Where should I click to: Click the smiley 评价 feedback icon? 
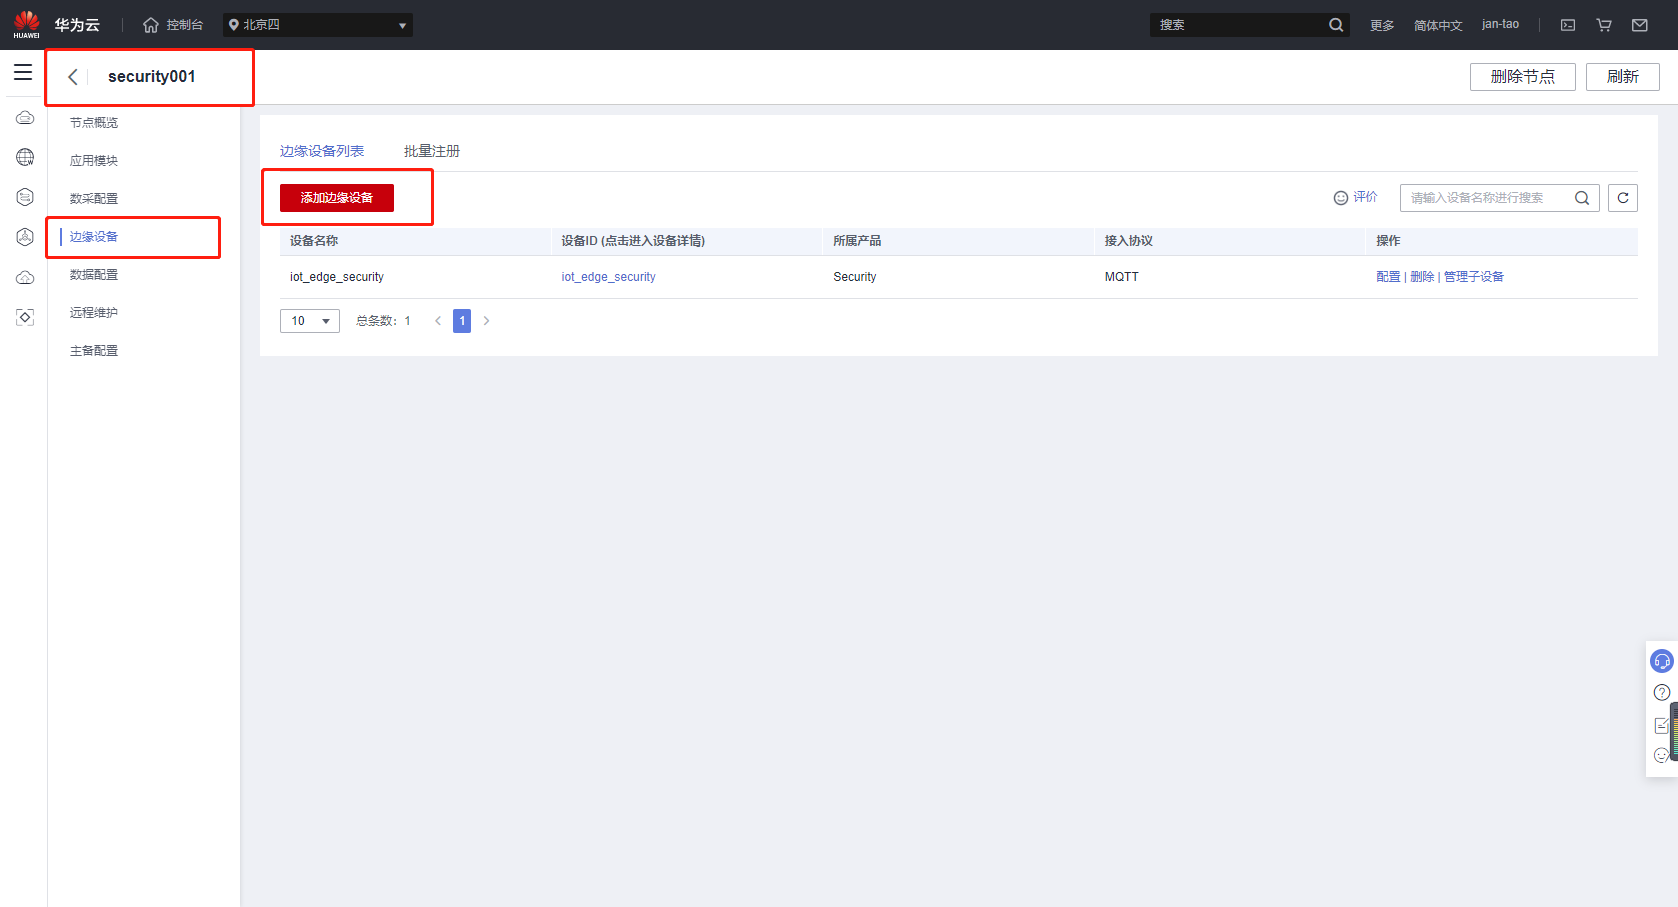pos(1341,198)
